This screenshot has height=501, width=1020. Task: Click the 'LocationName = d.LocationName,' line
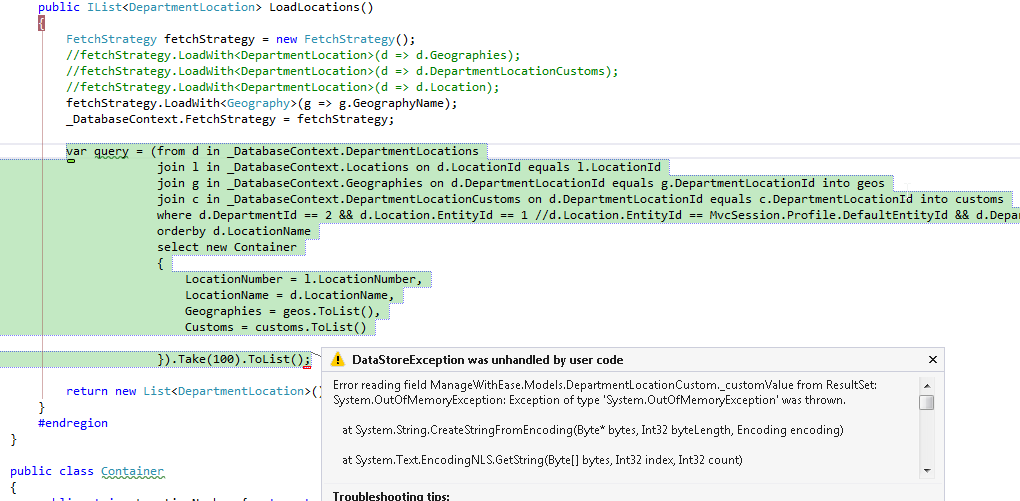tap(289, 295)
